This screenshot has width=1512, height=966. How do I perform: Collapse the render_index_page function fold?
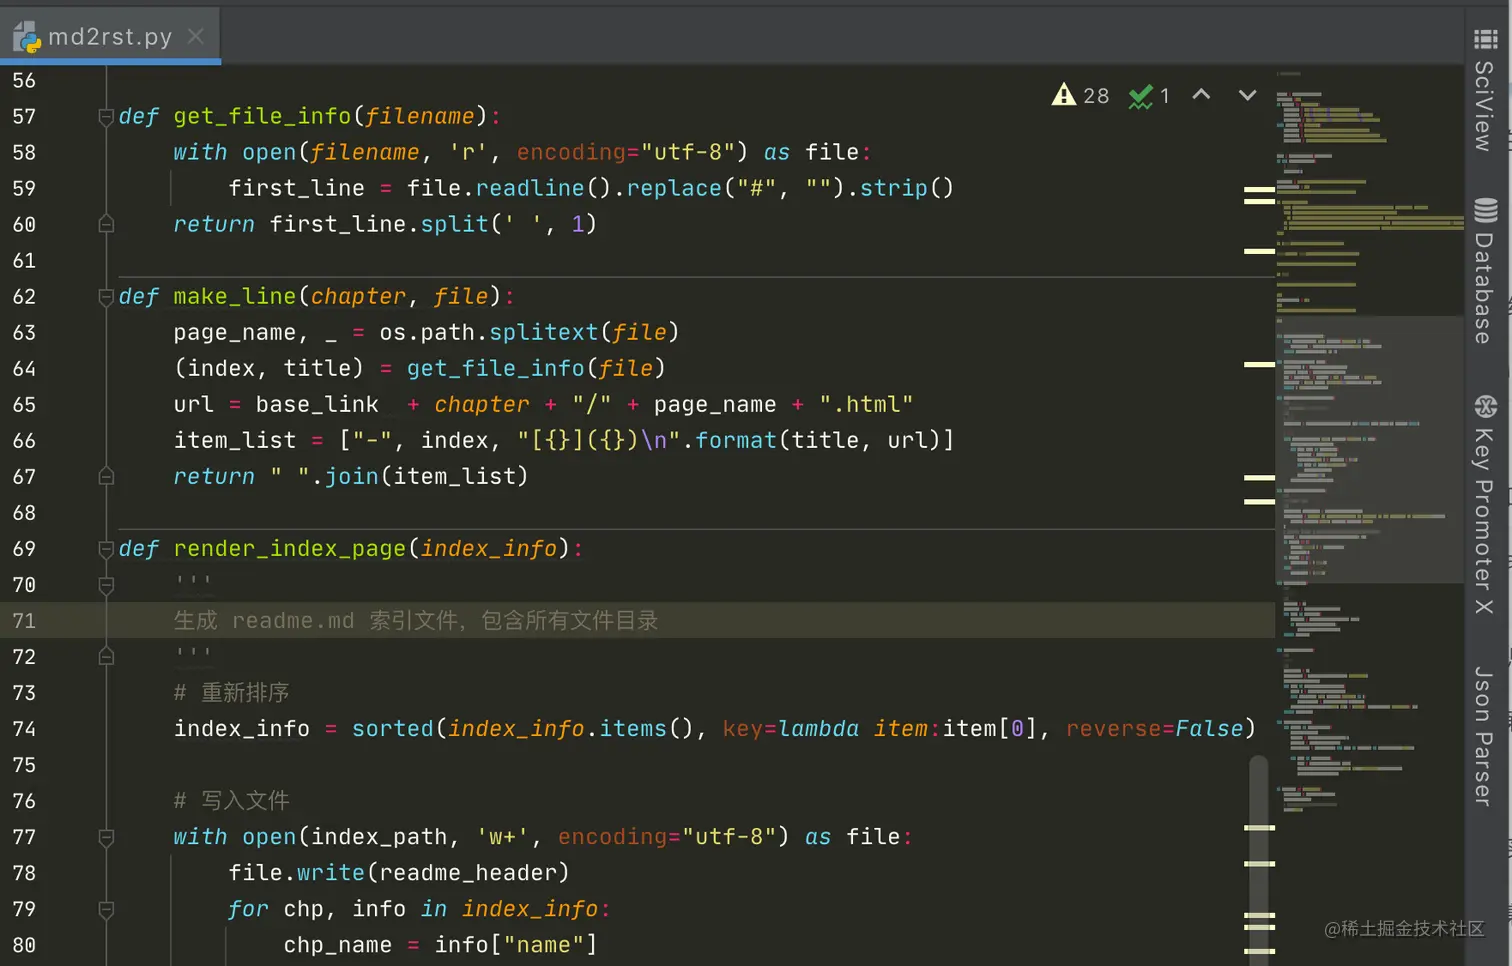pos(106,549)
